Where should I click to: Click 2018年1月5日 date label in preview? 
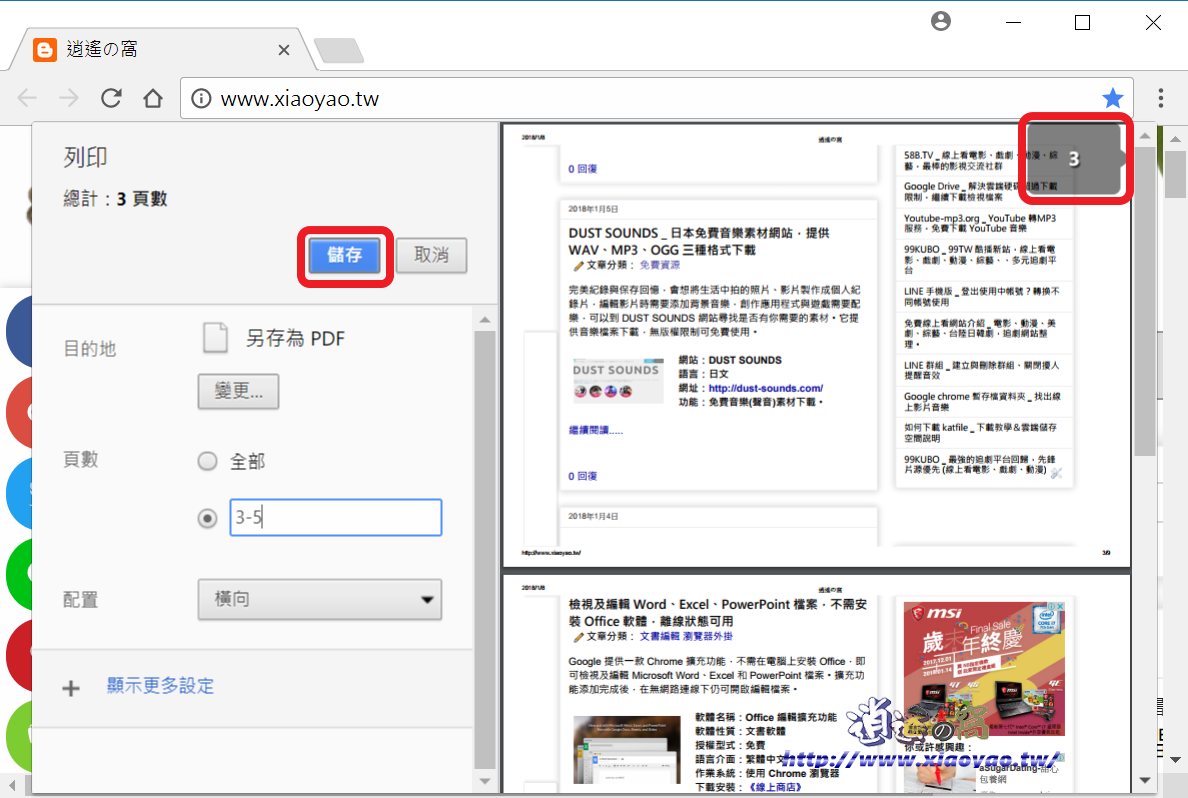coord(593,208)
